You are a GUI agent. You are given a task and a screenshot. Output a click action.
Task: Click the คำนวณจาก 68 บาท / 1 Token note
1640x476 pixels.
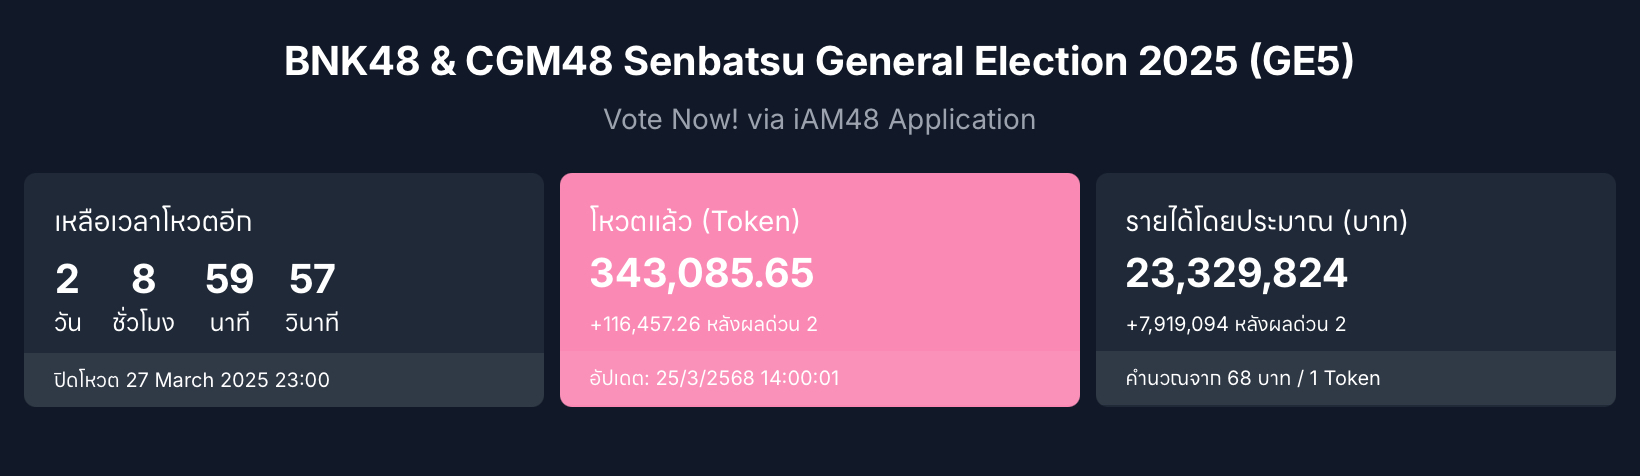click(1253, 378)
